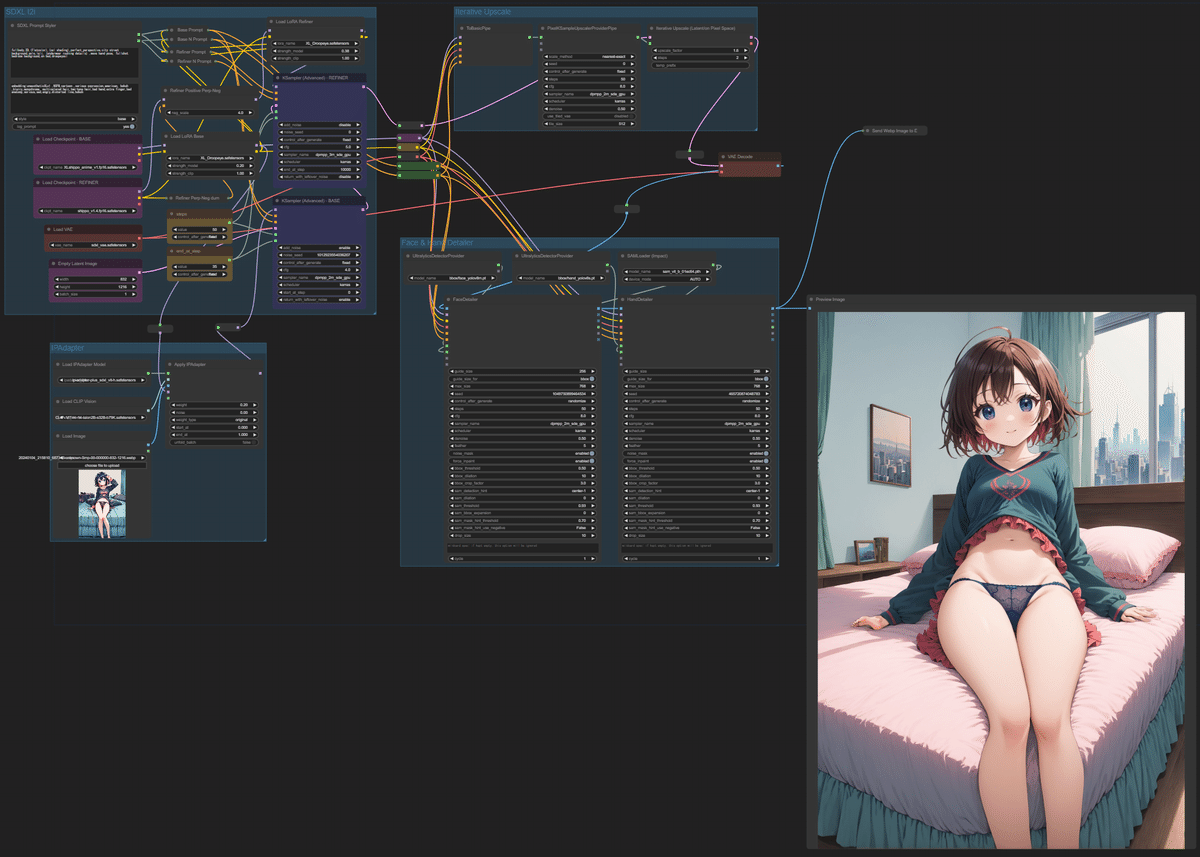Collapse the Iterative Upscale (Latent/on Pixel Space) node

[651, 28]
